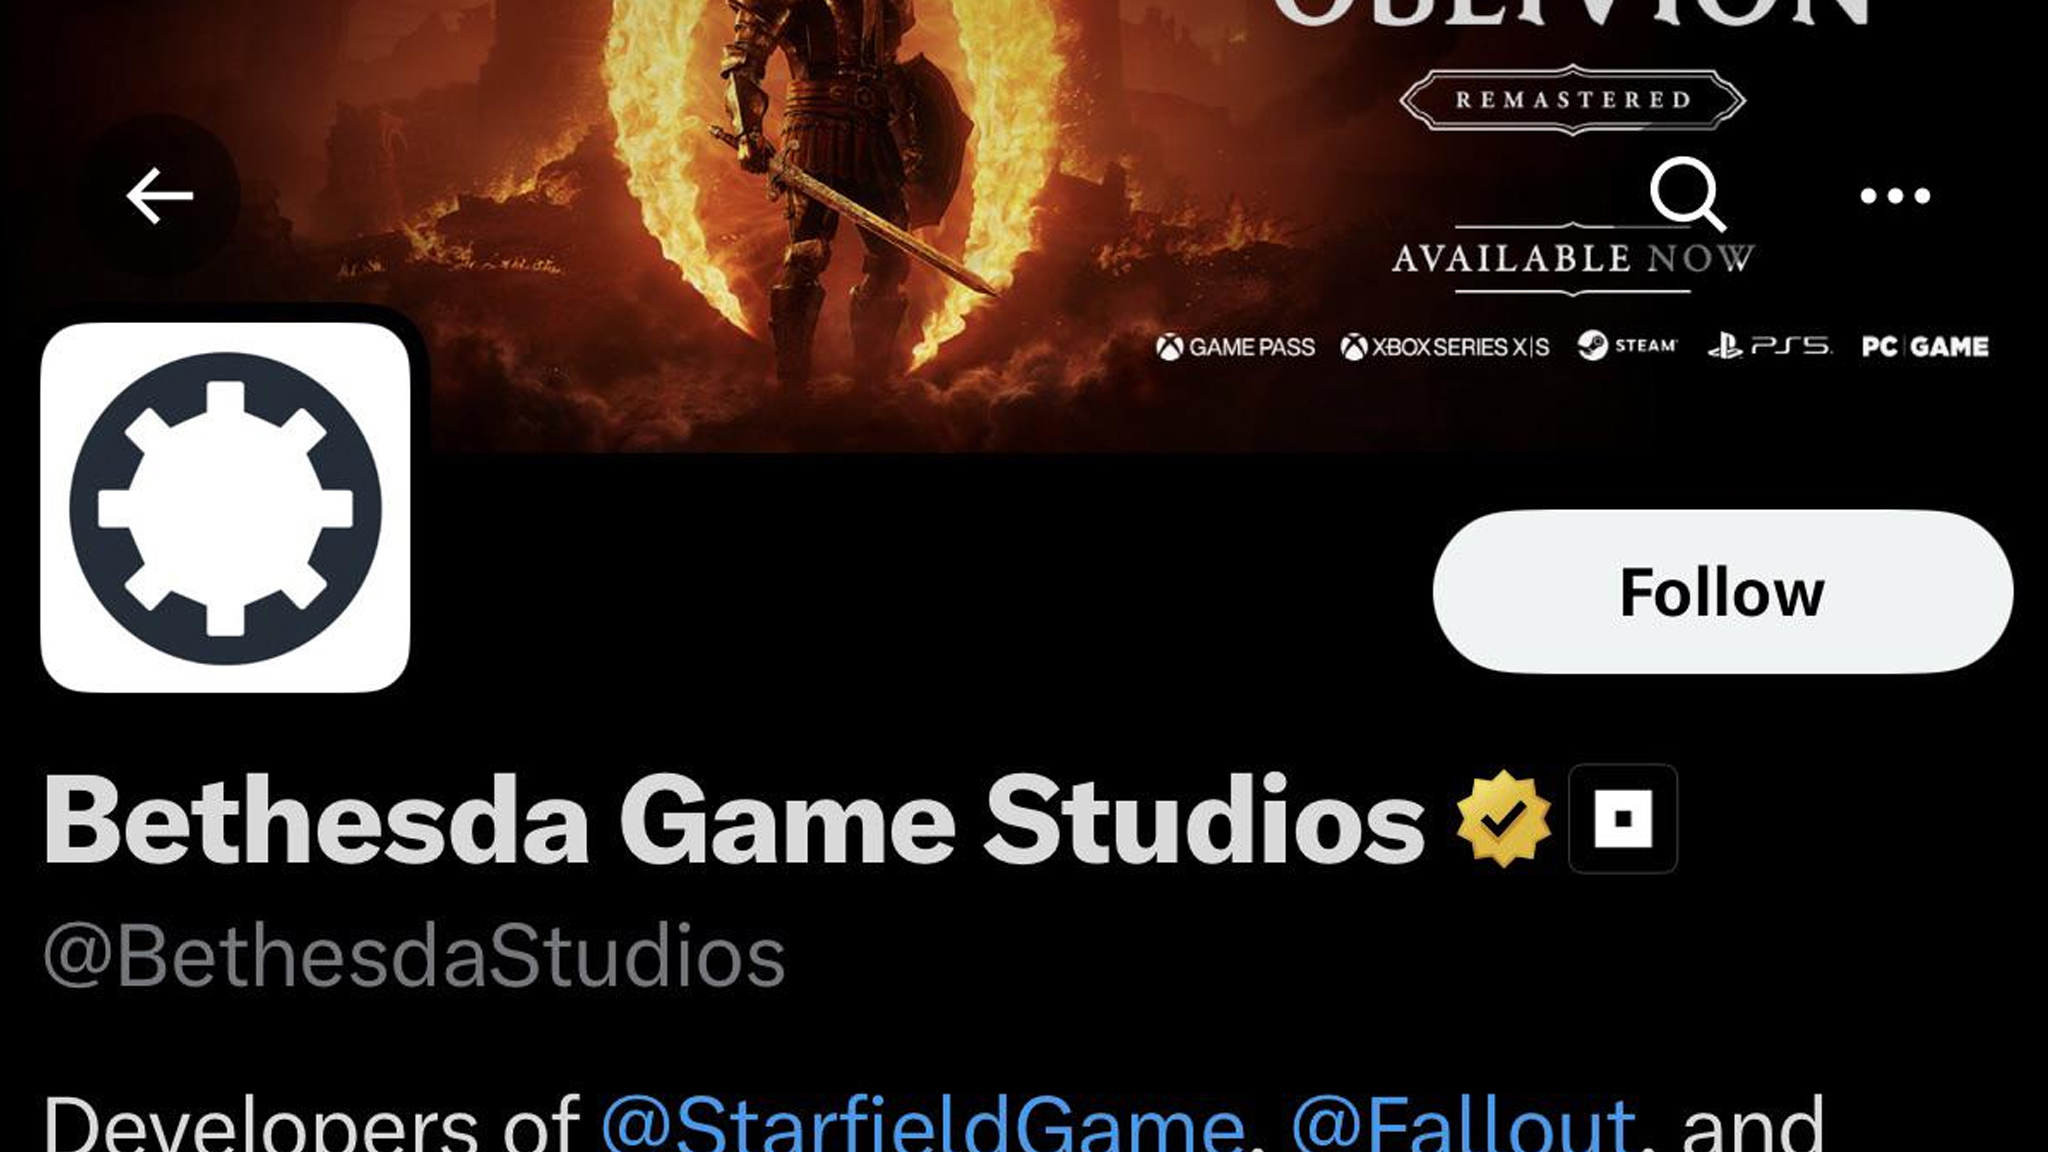Tap the Remastered badge in the header image
Image resolution: width=2048 pixels, height=1152 pixels.
(1572, 100)
